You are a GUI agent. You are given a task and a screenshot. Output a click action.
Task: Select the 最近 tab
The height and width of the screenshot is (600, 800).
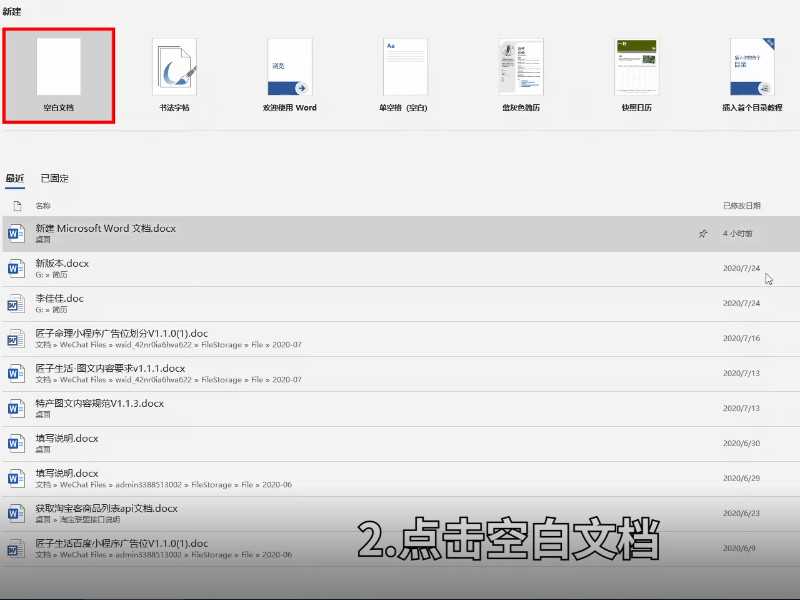pos(14,177)
